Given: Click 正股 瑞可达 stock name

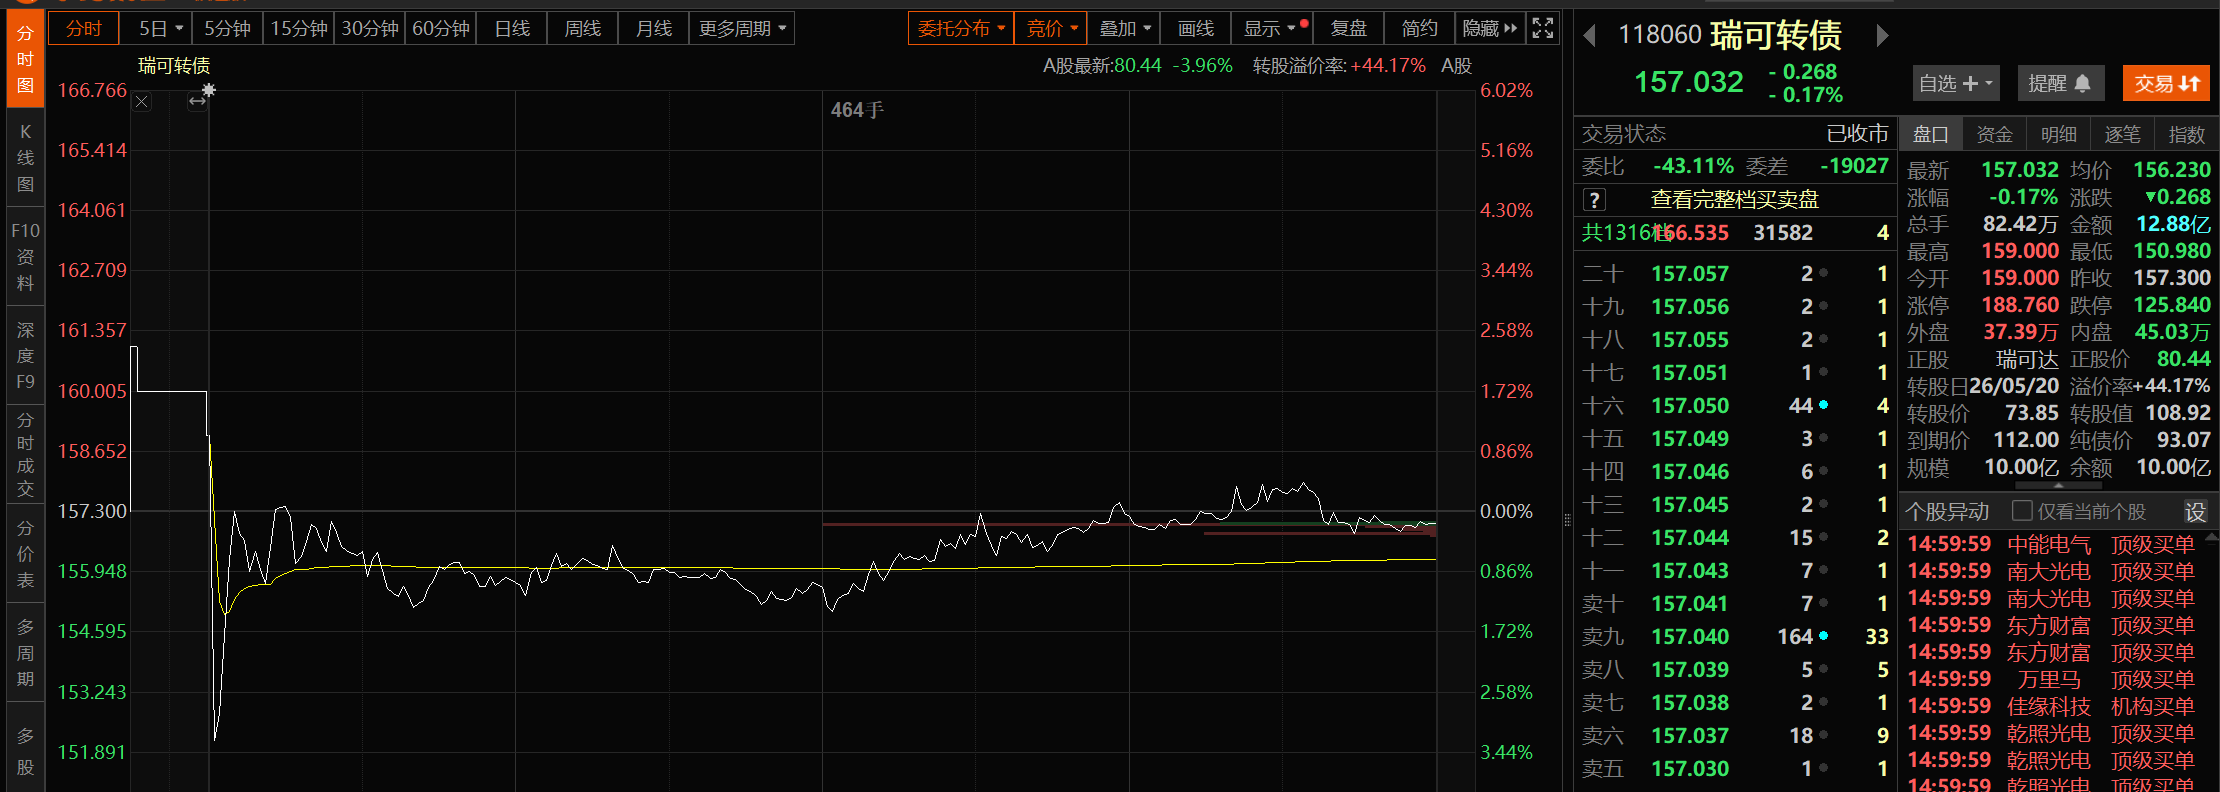Looking at the screenshot, I should pos(2028,359).
